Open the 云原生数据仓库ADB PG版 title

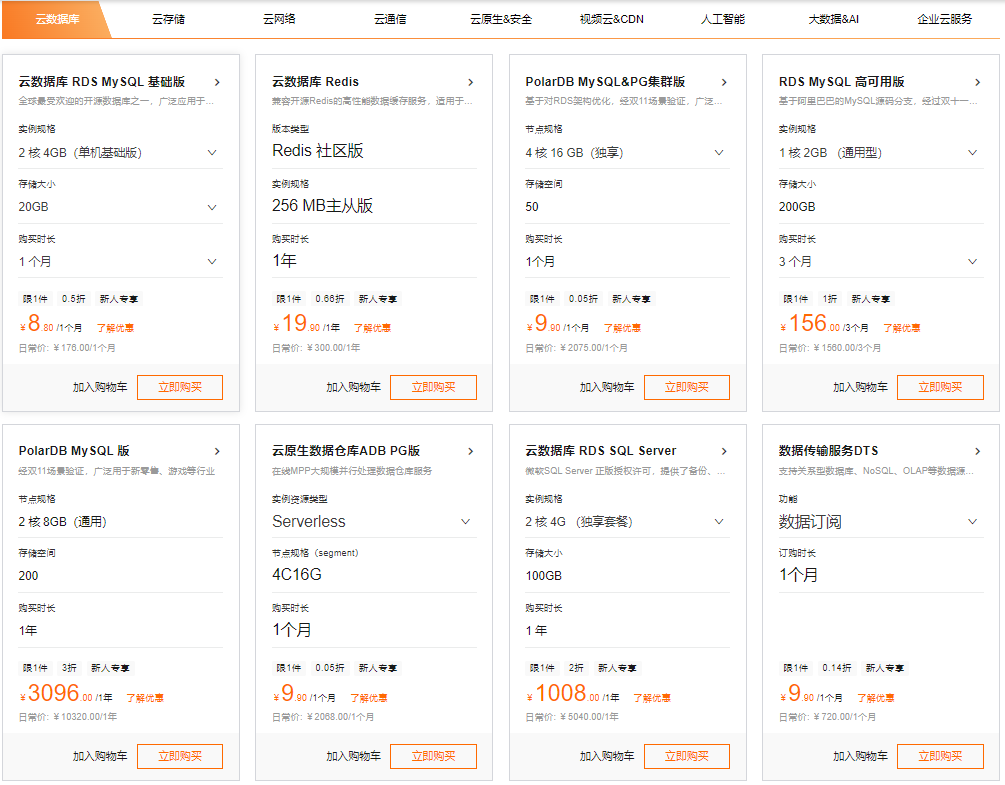(346, 451)
